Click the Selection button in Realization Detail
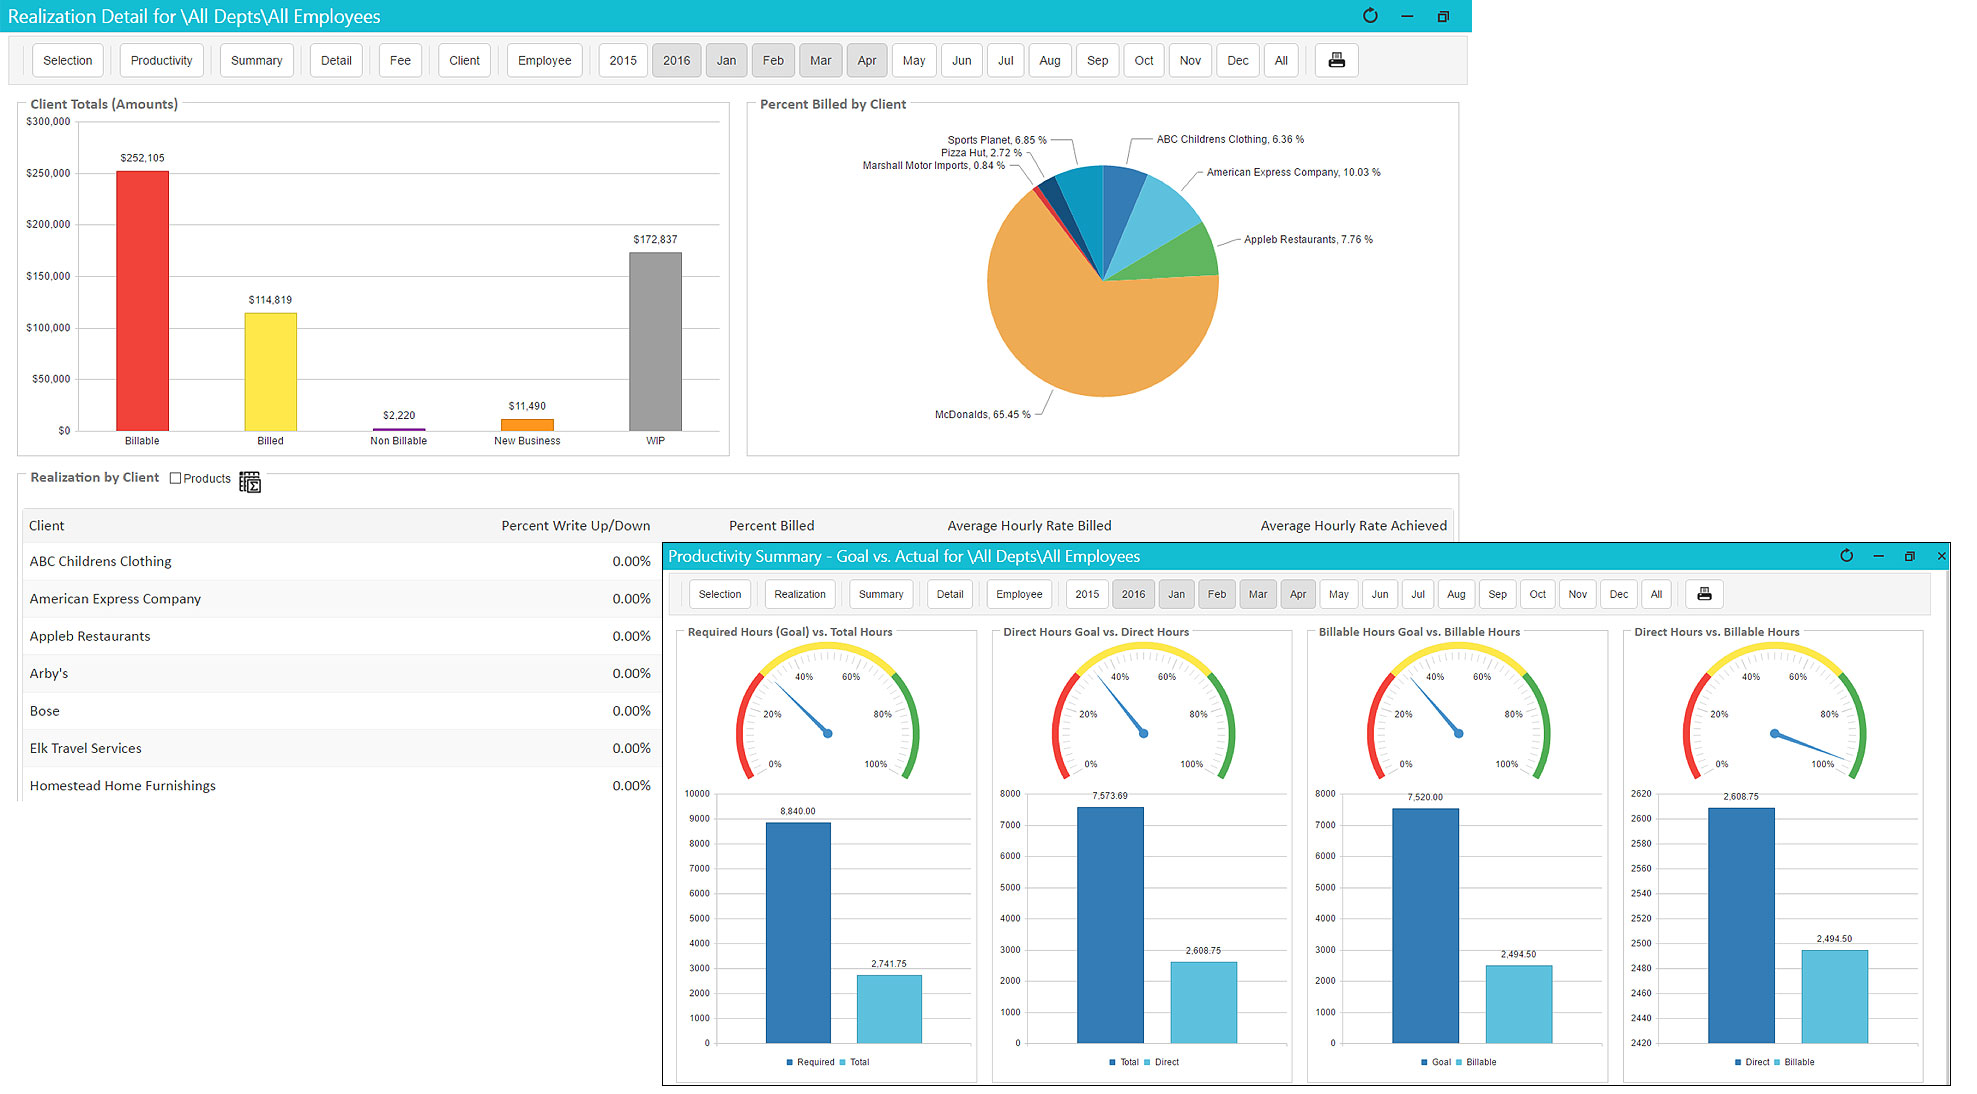This screenshot has width=1977, height=1094. [67, 60]
